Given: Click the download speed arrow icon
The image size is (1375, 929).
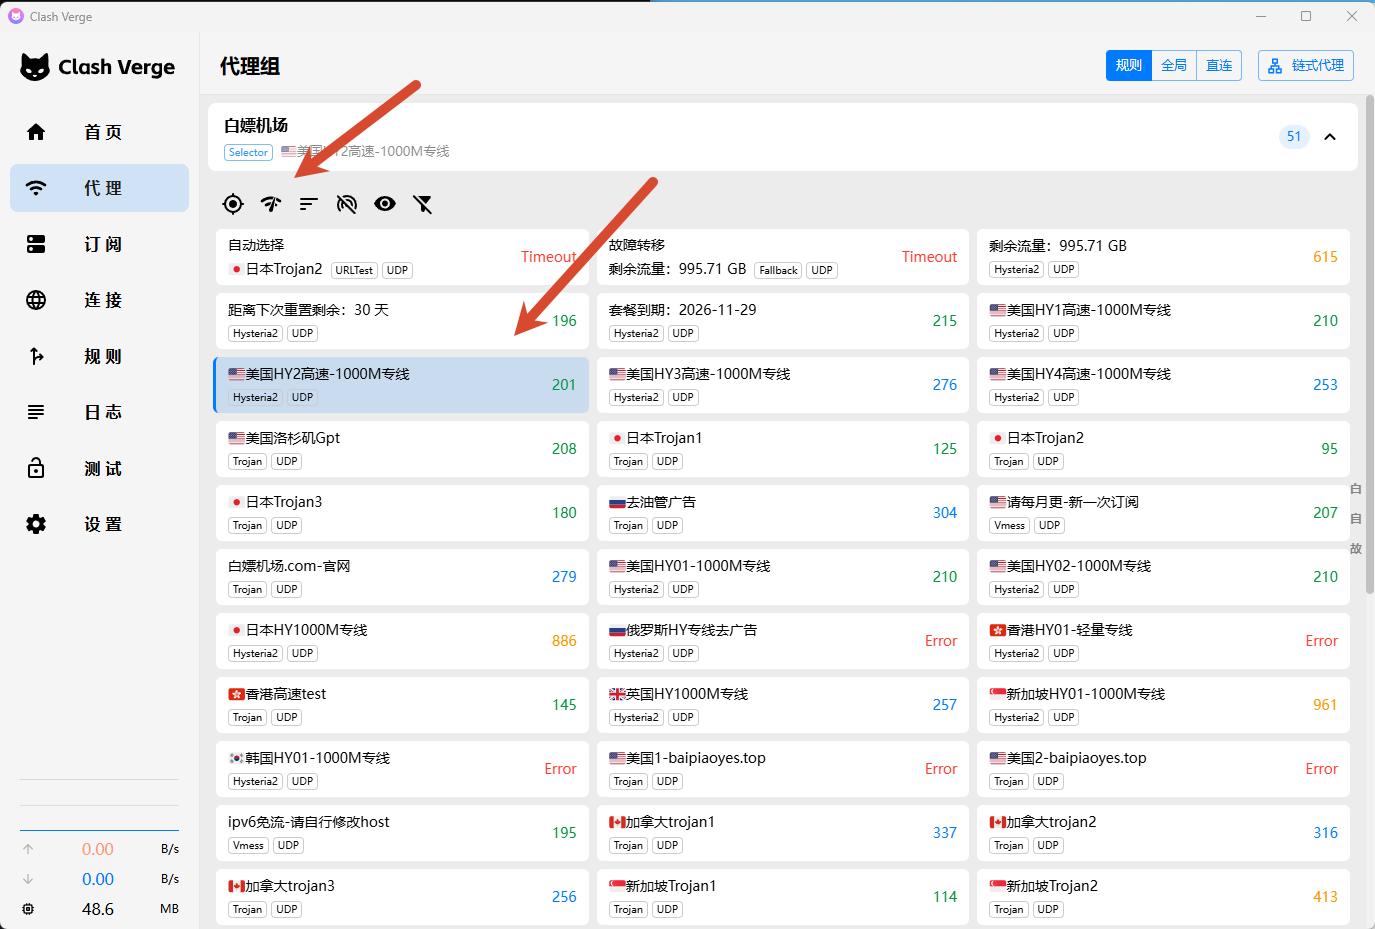Looking at the screenshot, I should (x=28, y=879).
